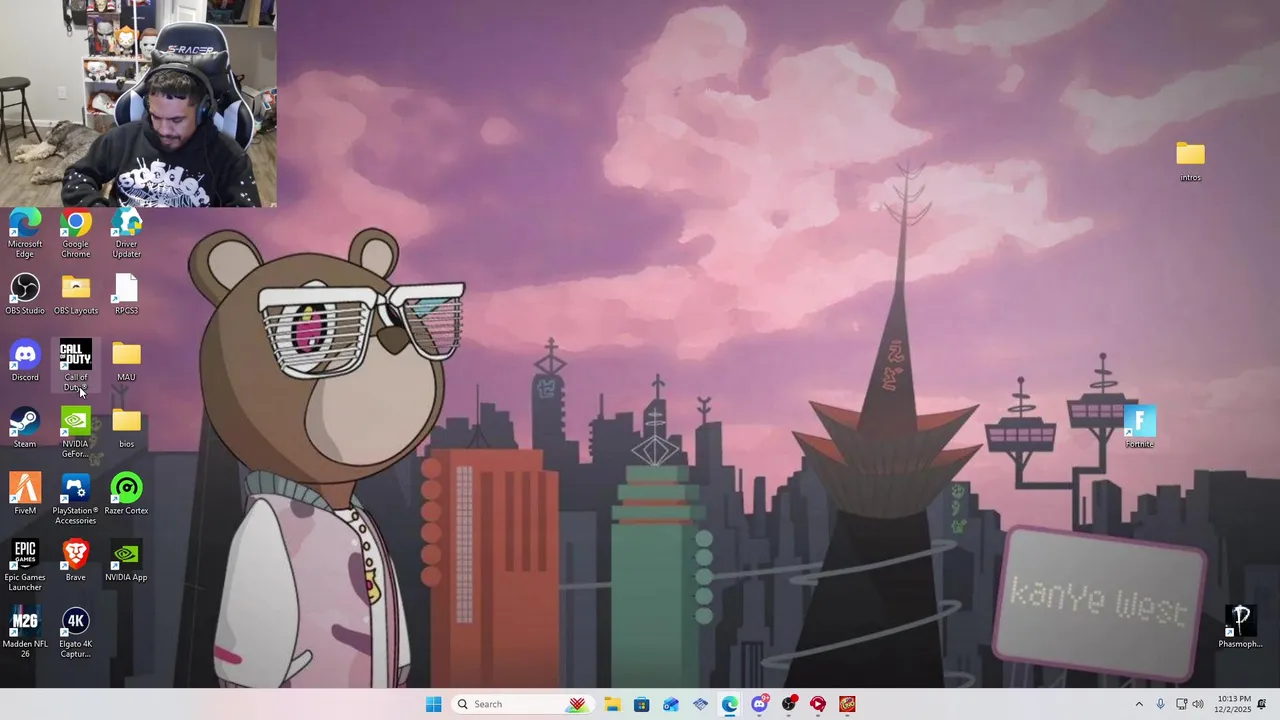Open the MAU folder
The width and height of the screenshot is (1280, 720).
coord(126,362)
